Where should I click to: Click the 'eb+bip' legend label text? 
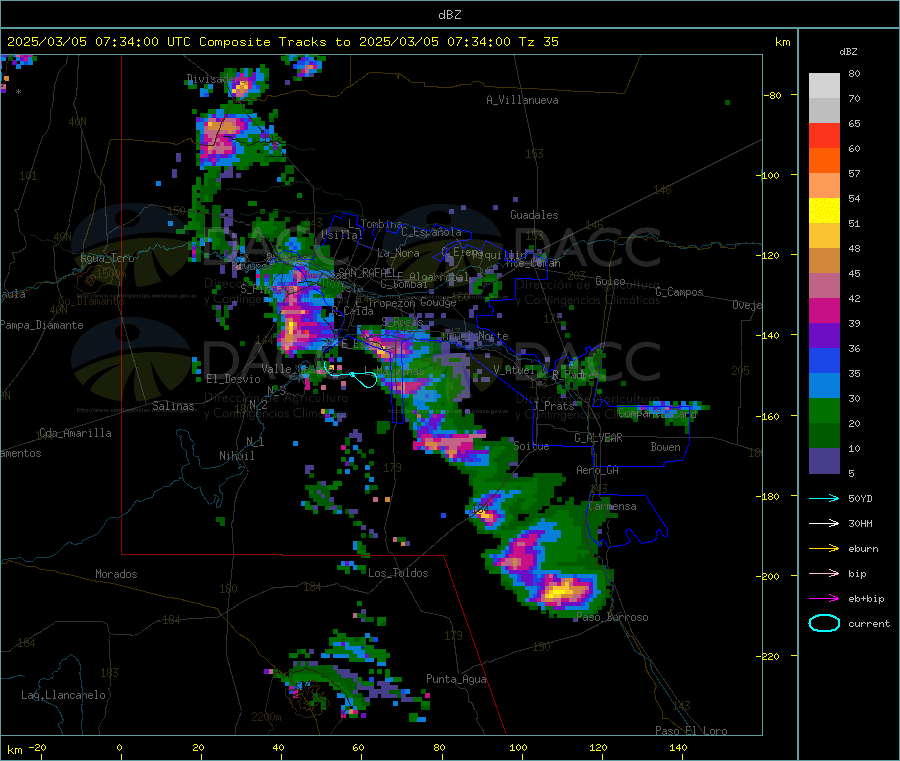coord(866,599)
